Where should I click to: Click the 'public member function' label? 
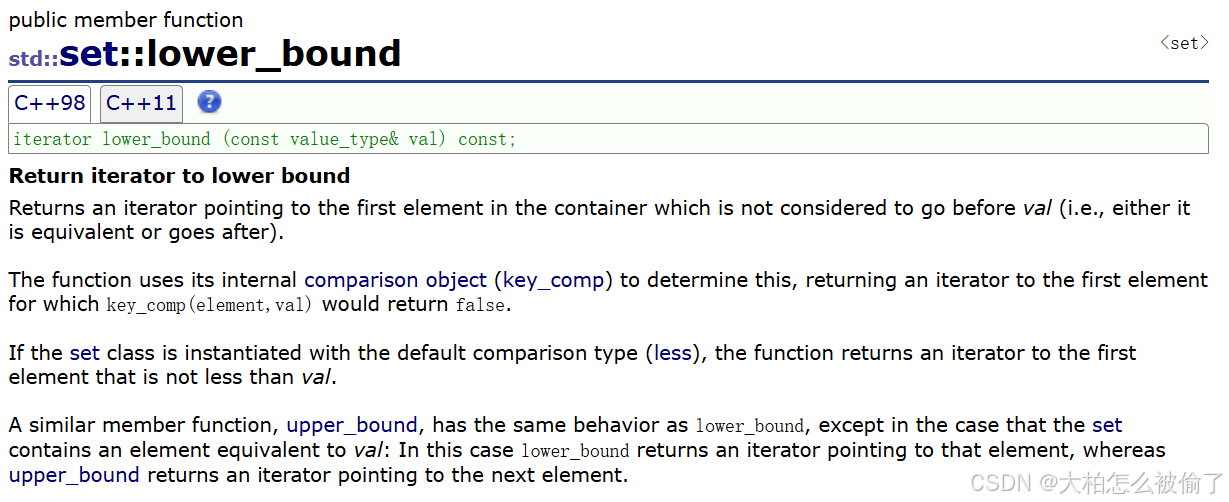126,20
